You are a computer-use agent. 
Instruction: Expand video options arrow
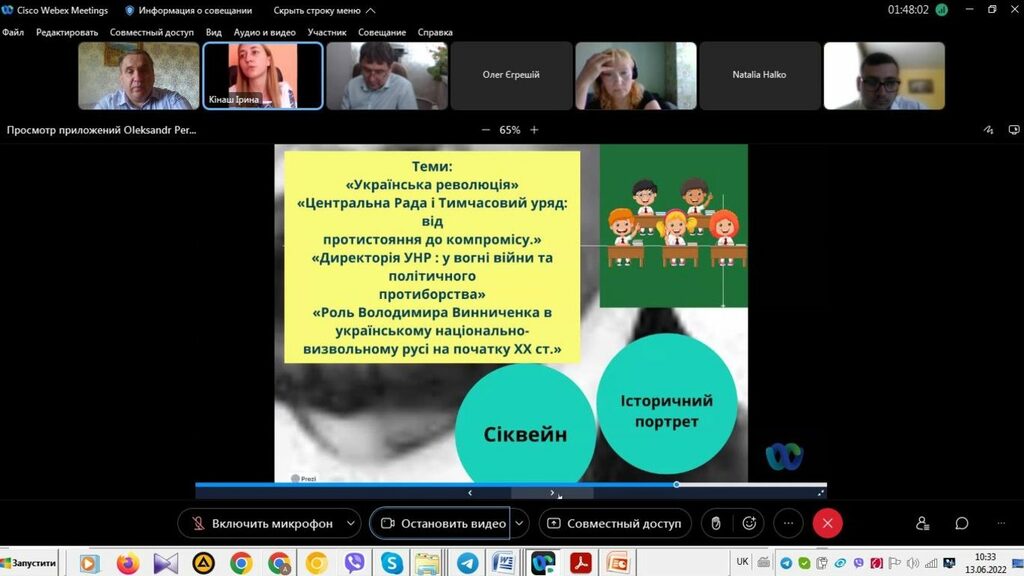click(x=520, y=523)
